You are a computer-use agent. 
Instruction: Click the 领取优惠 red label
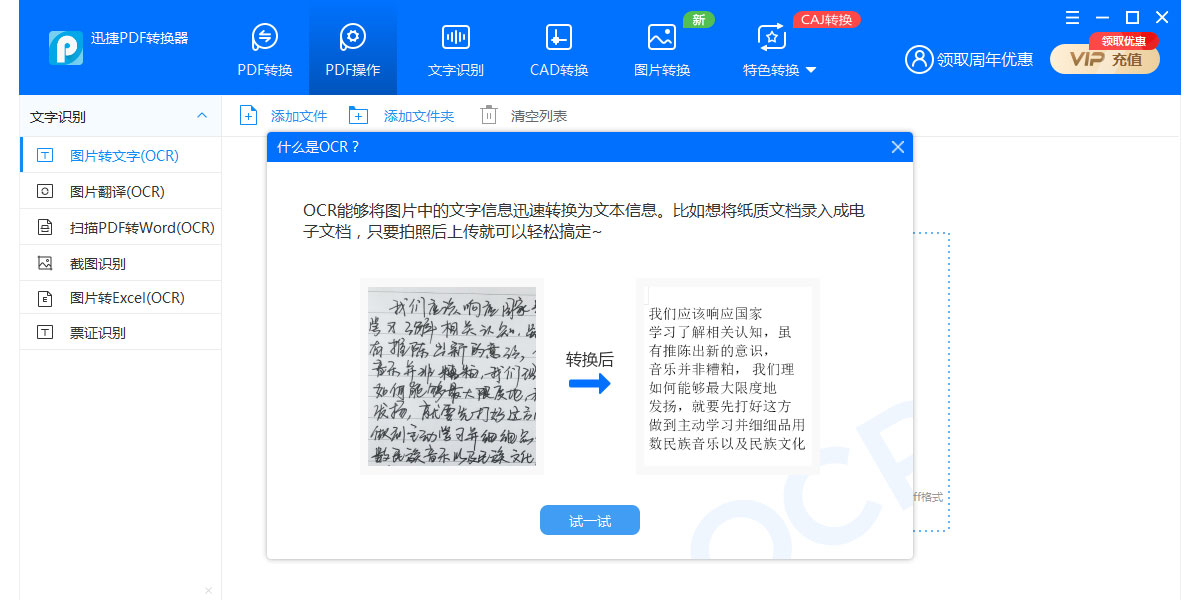coord(1124,41)
